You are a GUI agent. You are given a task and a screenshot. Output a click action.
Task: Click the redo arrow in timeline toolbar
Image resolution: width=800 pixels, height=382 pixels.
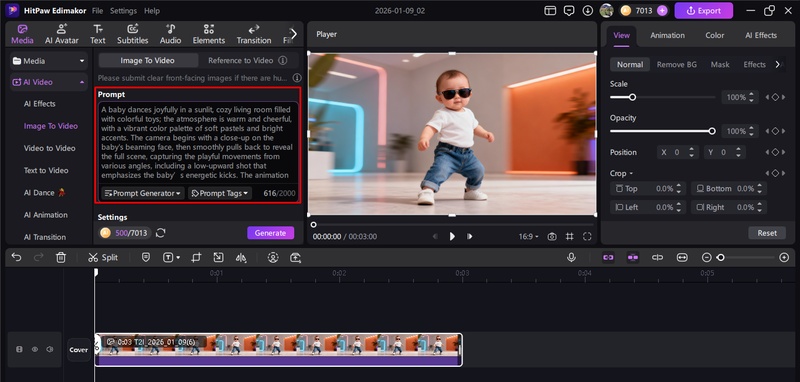pos(39,258)
